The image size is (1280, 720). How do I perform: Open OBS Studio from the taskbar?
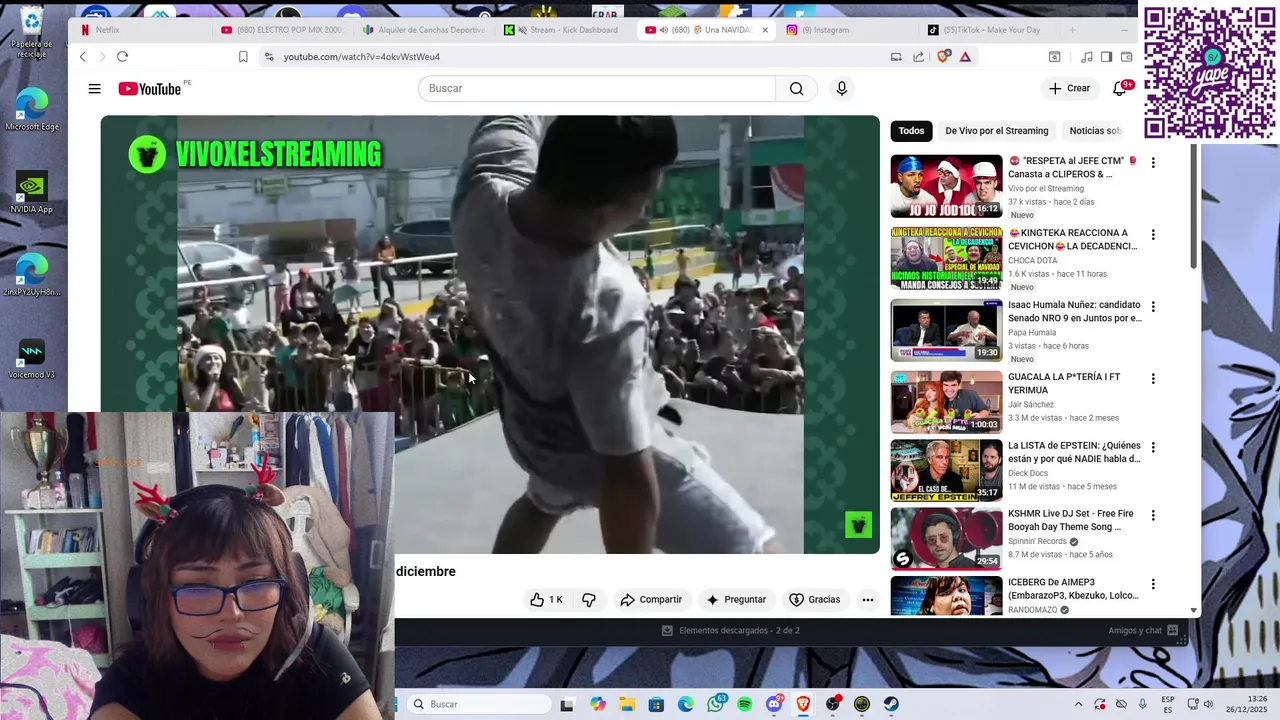click(x=833, y=704)
